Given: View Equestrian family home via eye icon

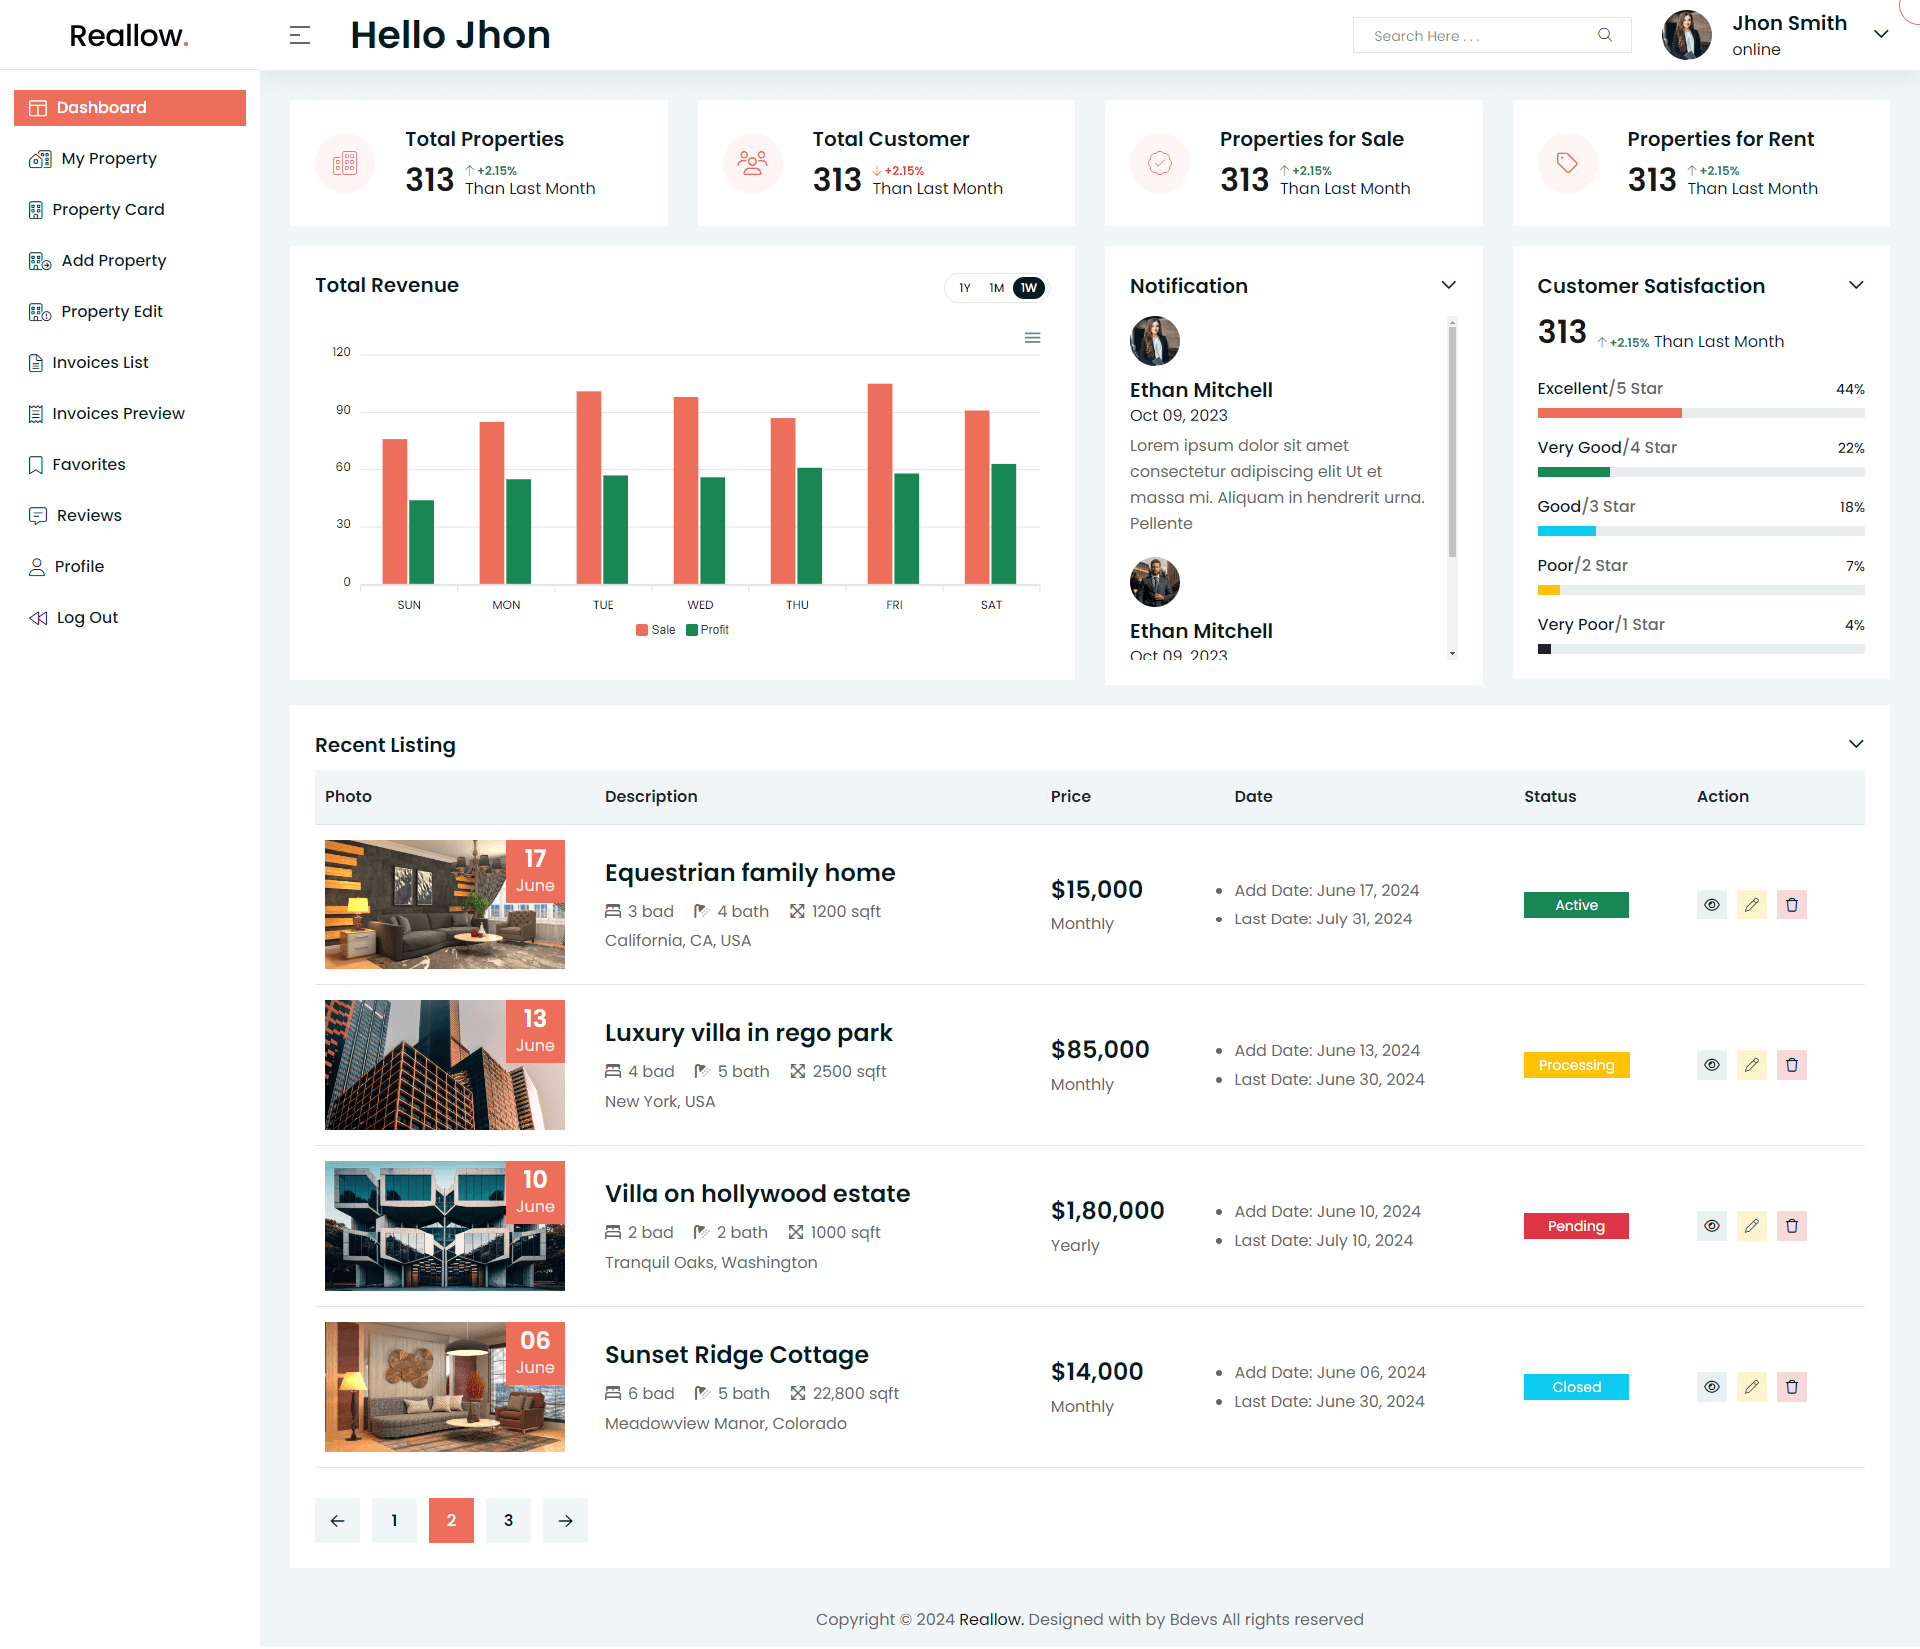Looking at the screenshot, I should [1711, 905].
